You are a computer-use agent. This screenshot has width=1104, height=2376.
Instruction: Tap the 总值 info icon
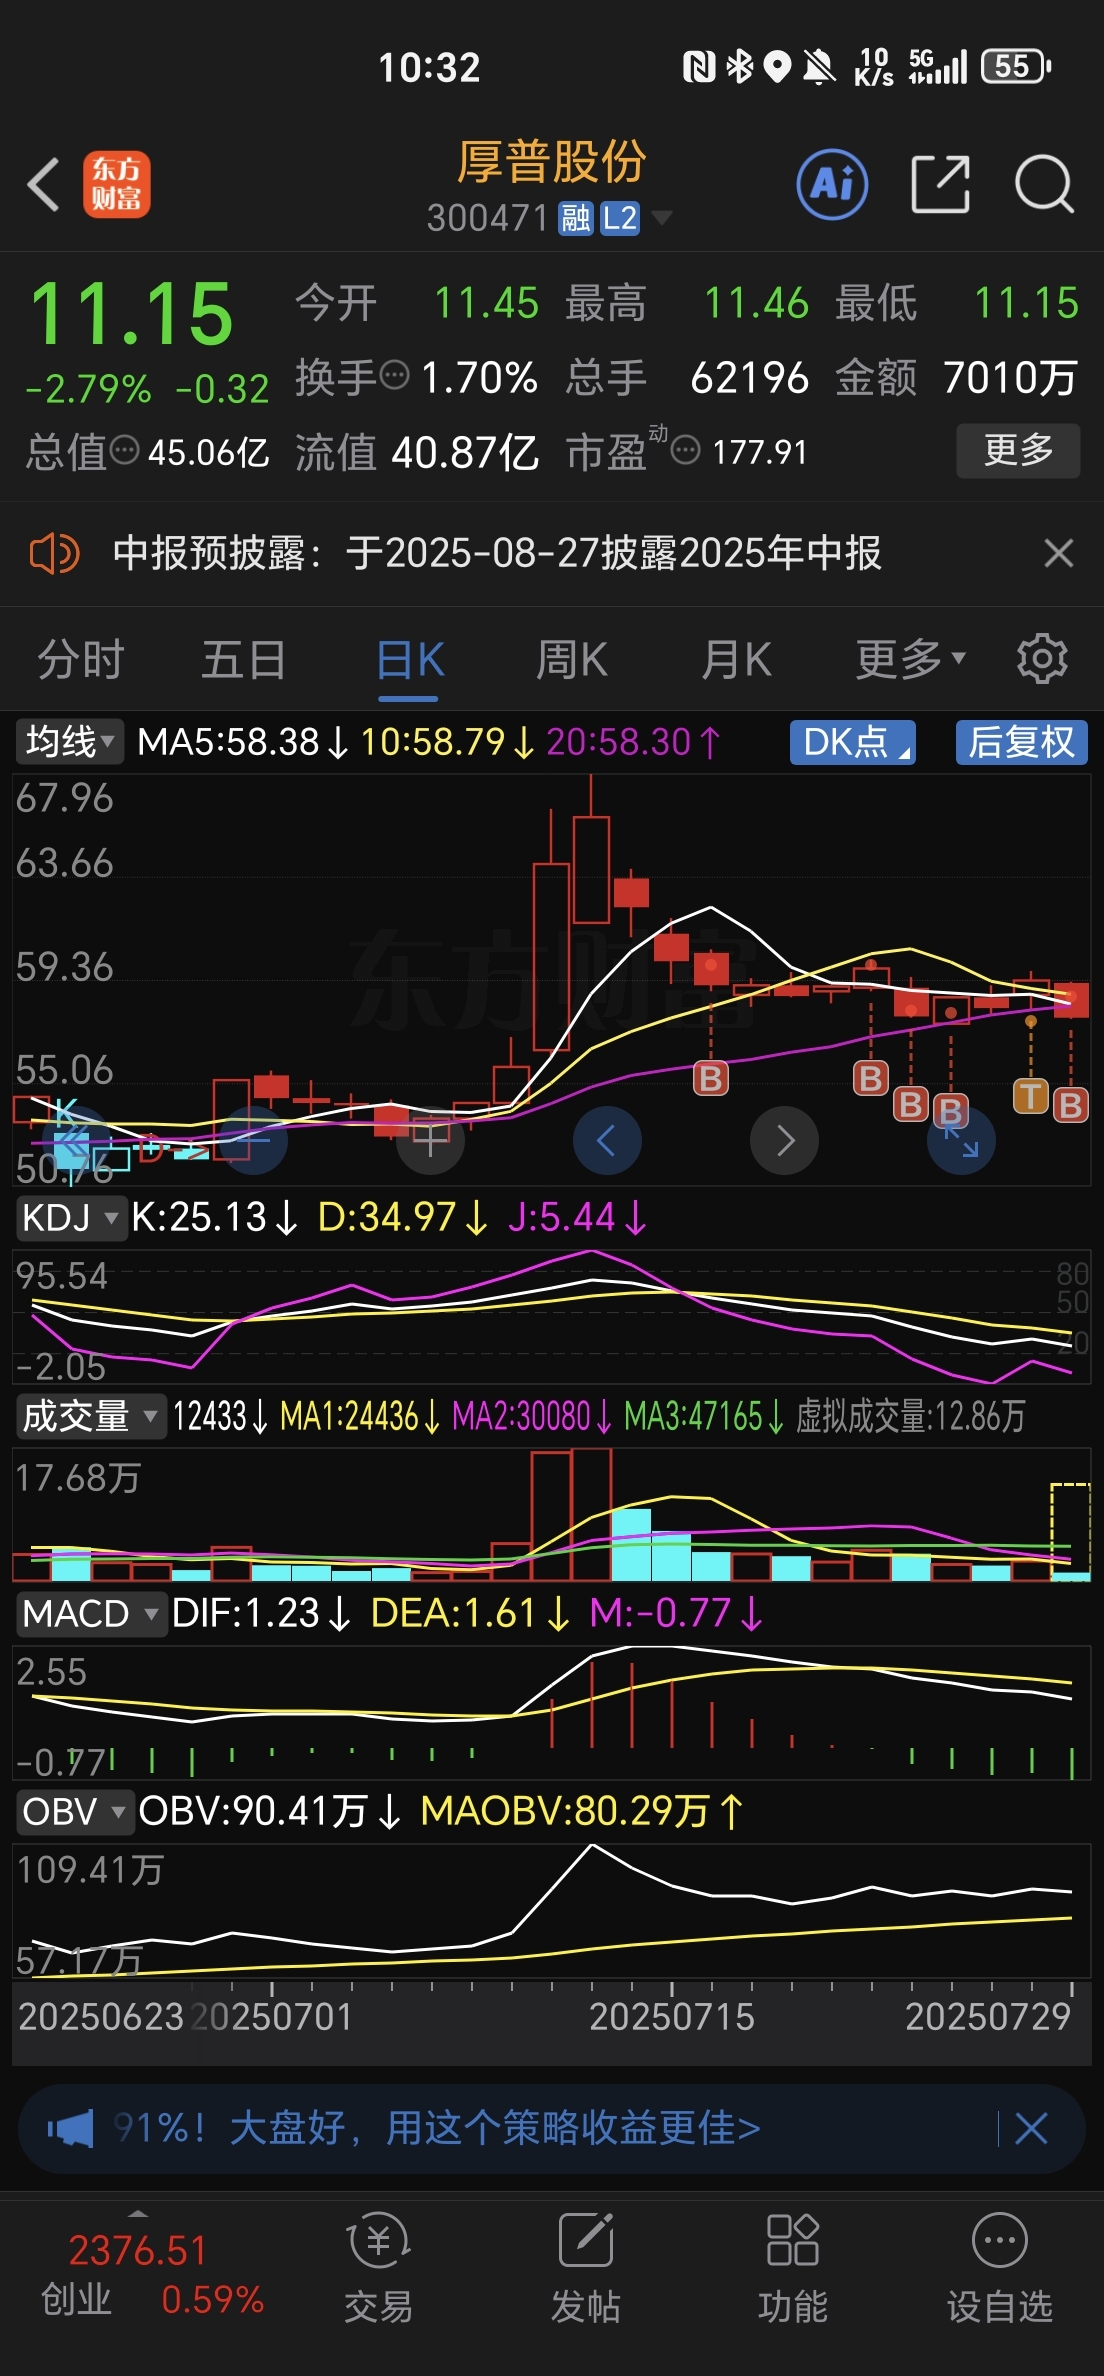[124, 451]
